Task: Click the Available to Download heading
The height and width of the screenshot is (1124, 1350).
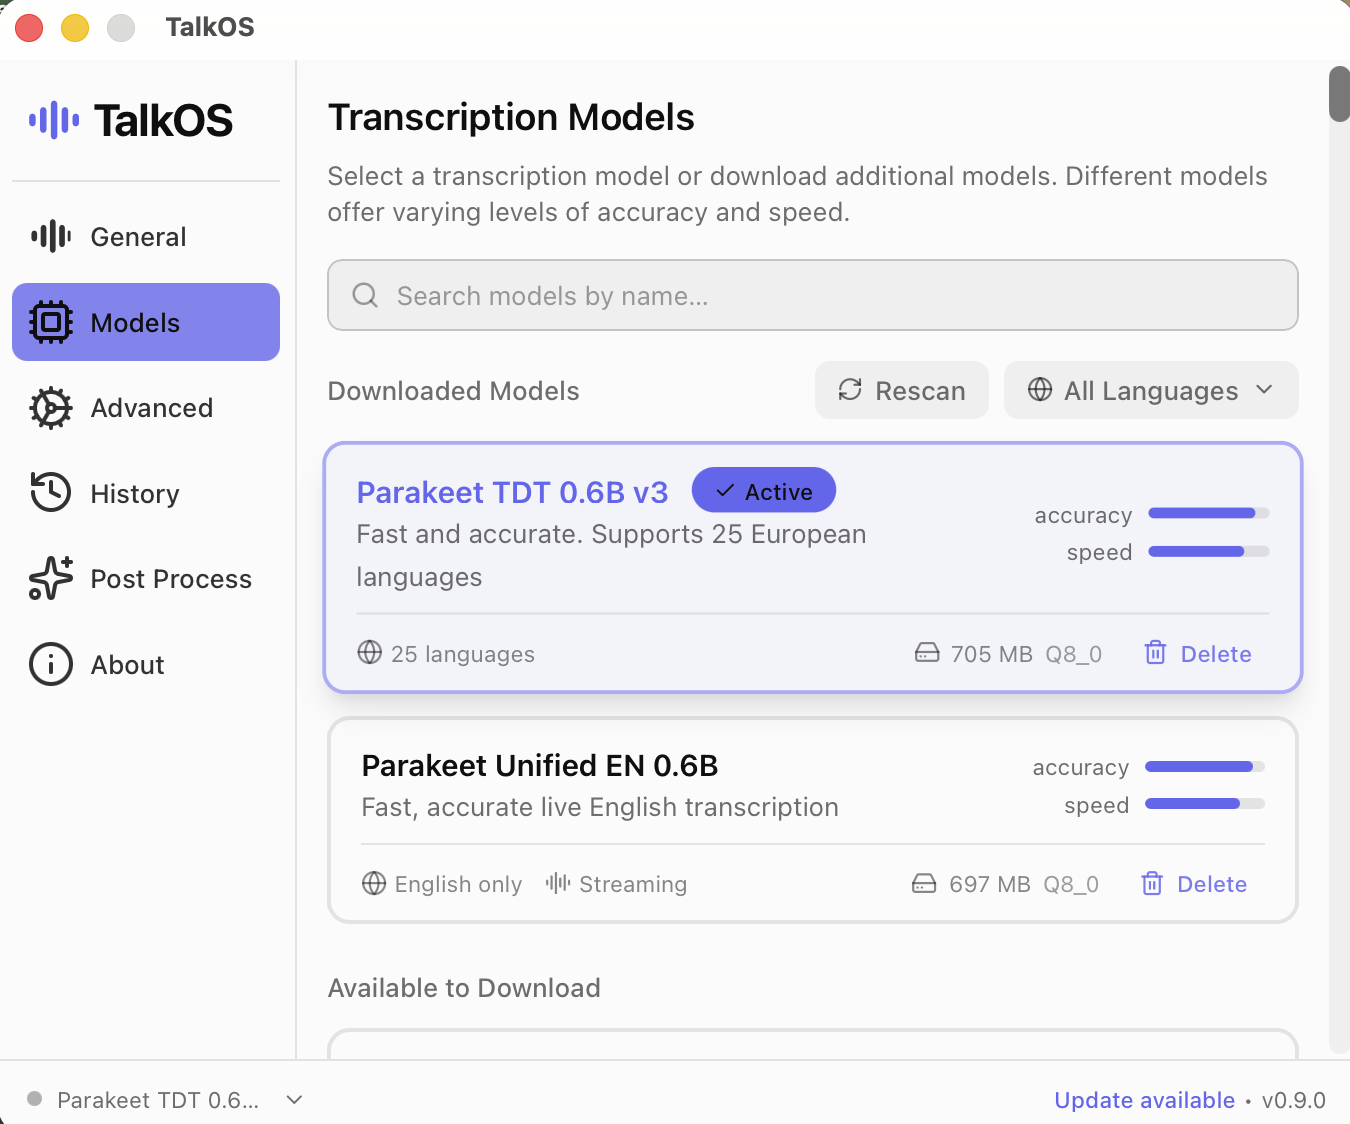Action: [x=464, y=988]
